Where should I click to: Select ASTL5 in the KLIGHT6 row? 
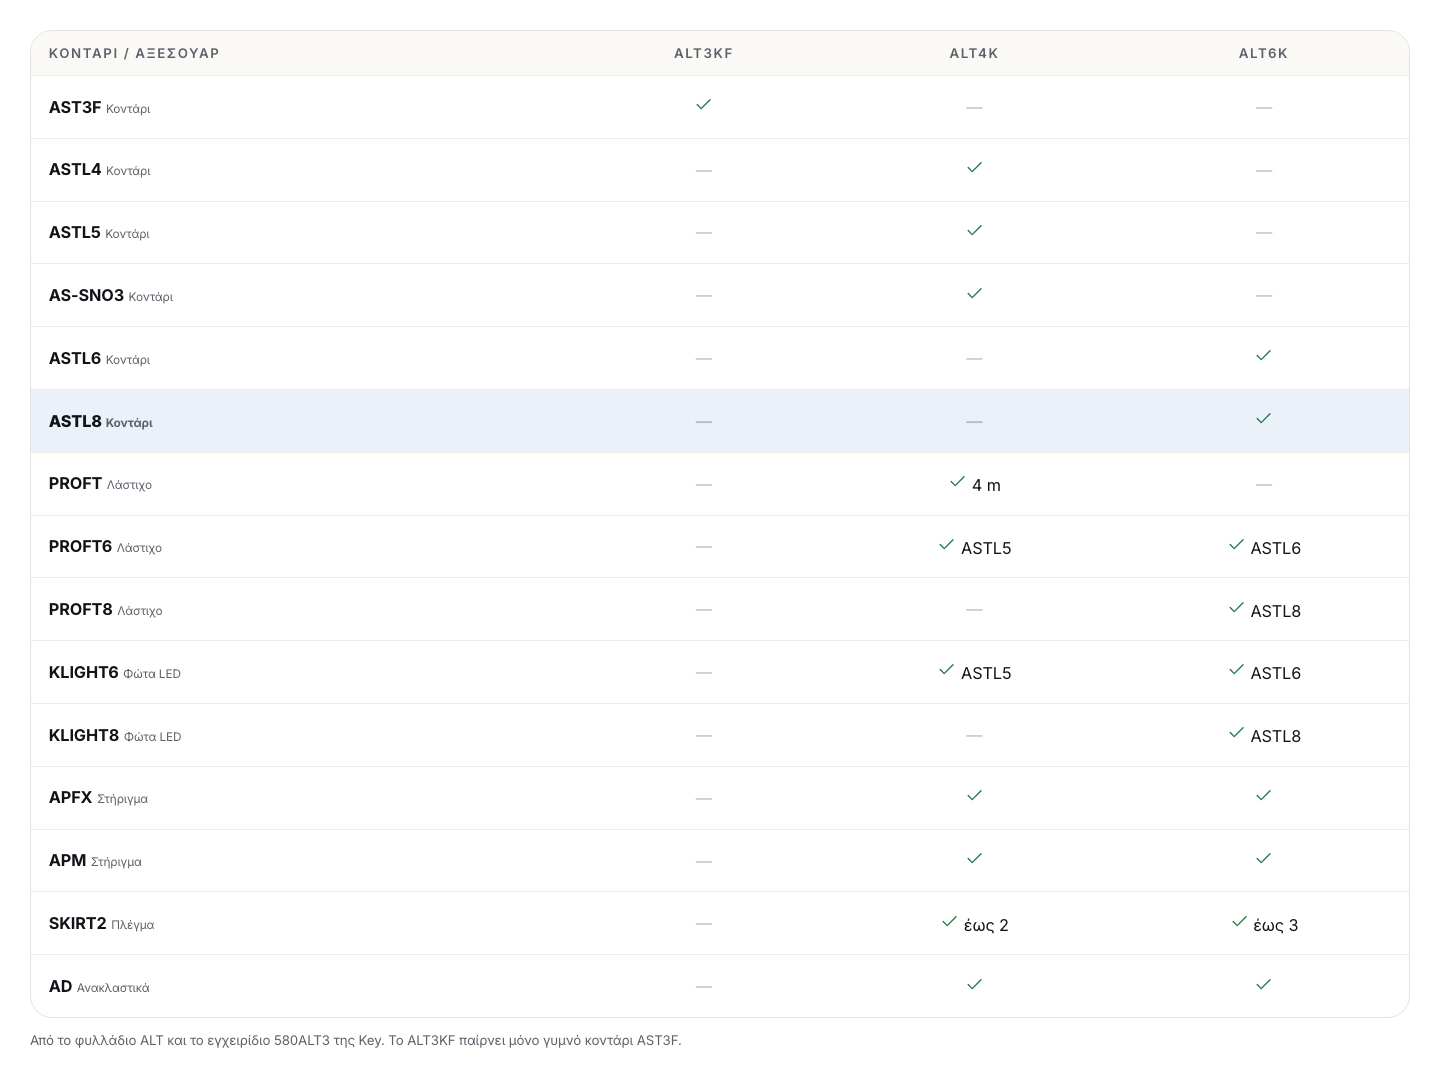point(986,673)
